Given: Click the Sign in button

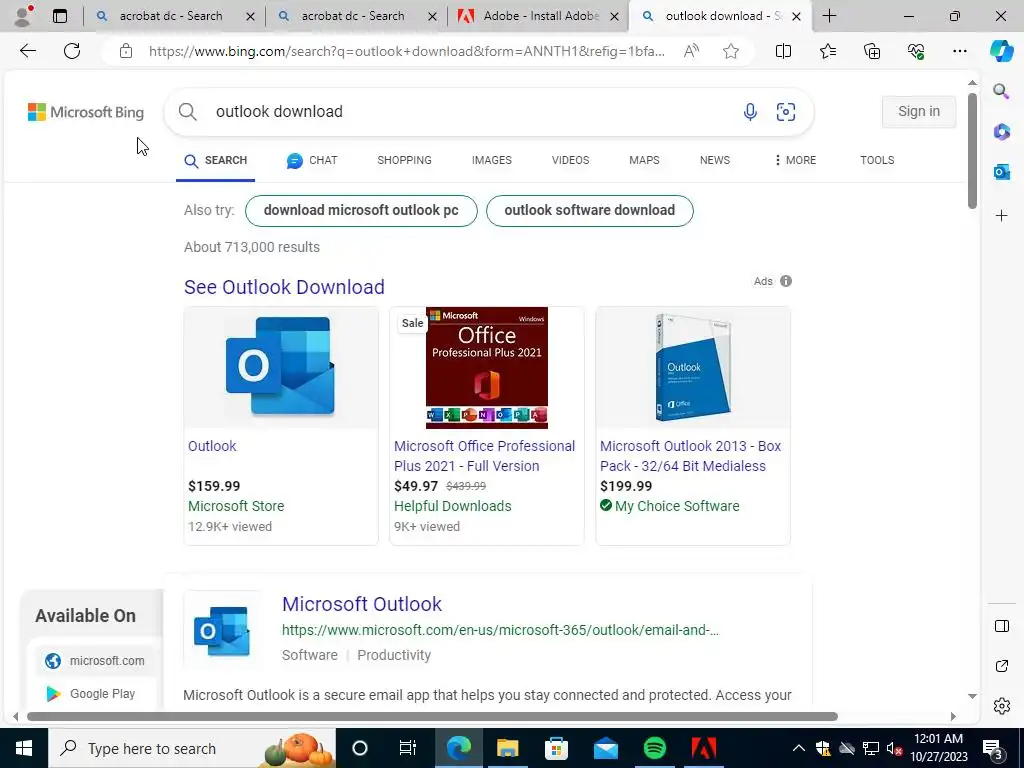Looking at the screenshot, I should click(919, 112).
